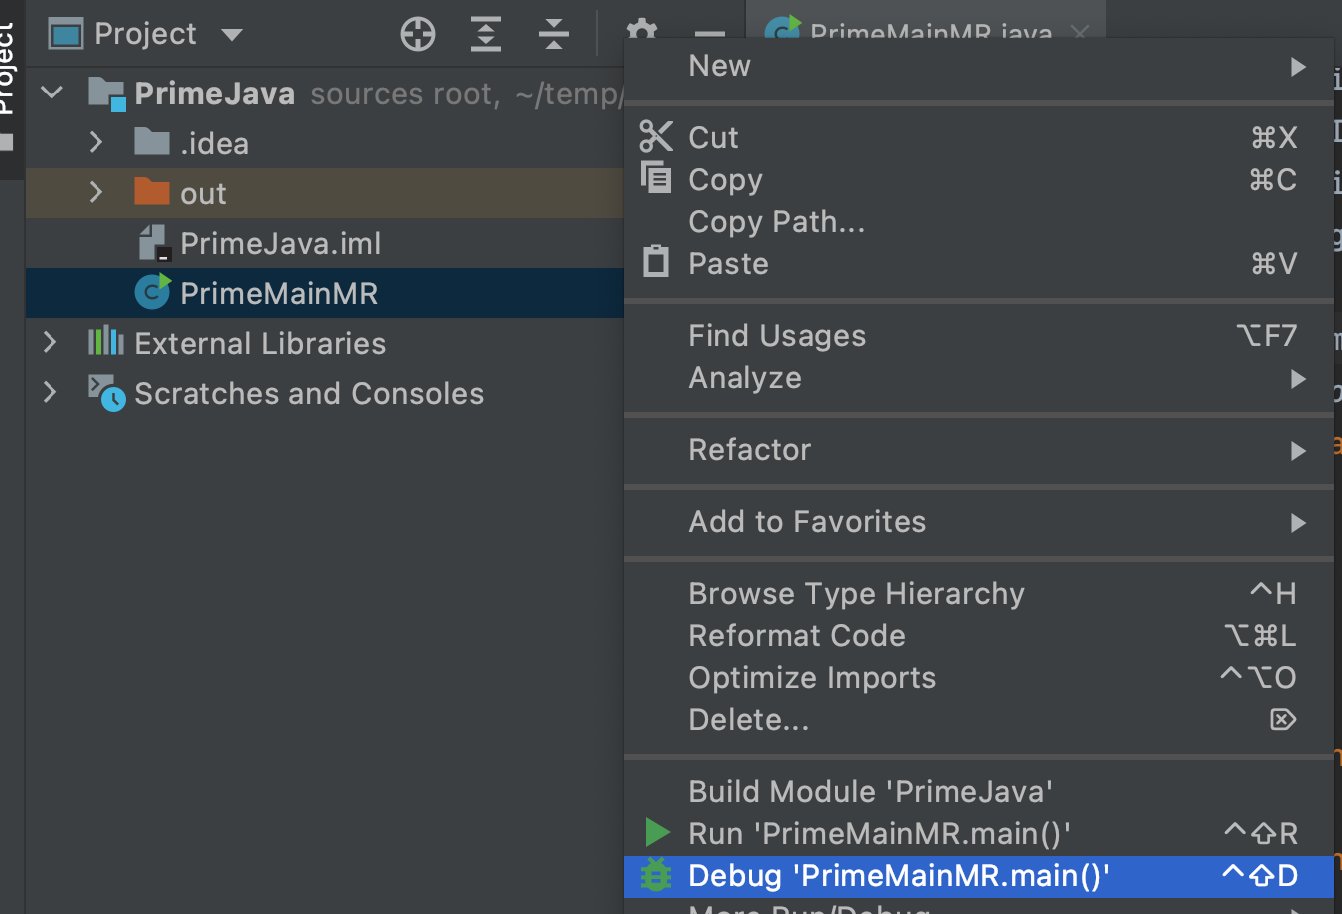Click the Expand All toolbar icon

486,35
